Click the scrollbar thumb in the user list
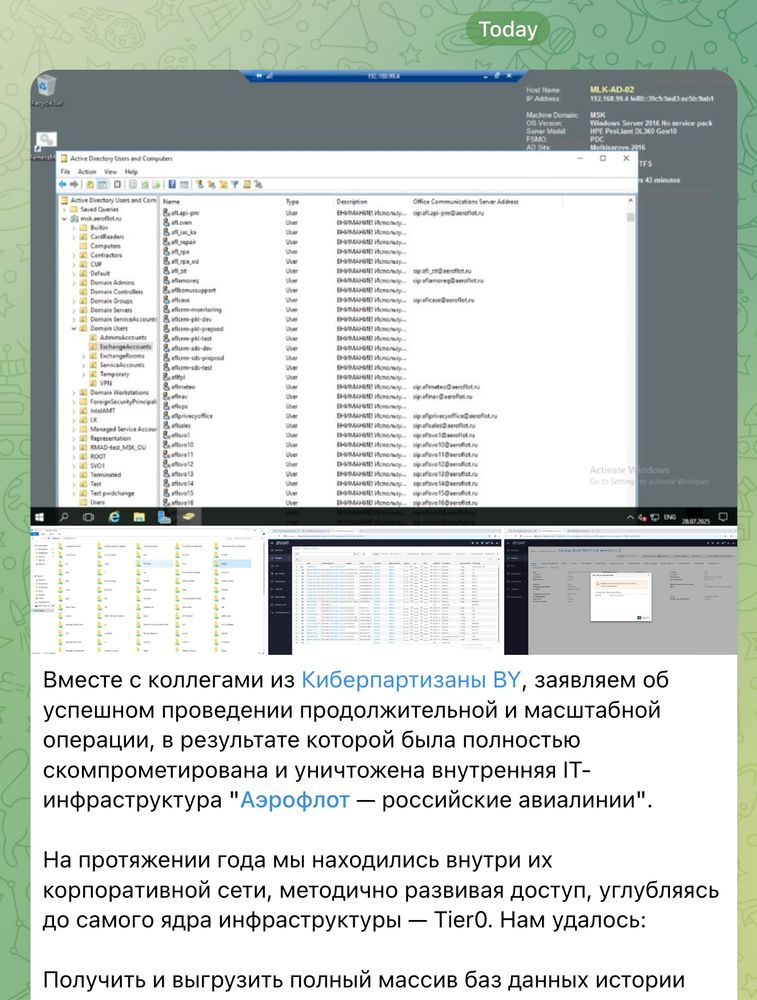 pos(631,217)
